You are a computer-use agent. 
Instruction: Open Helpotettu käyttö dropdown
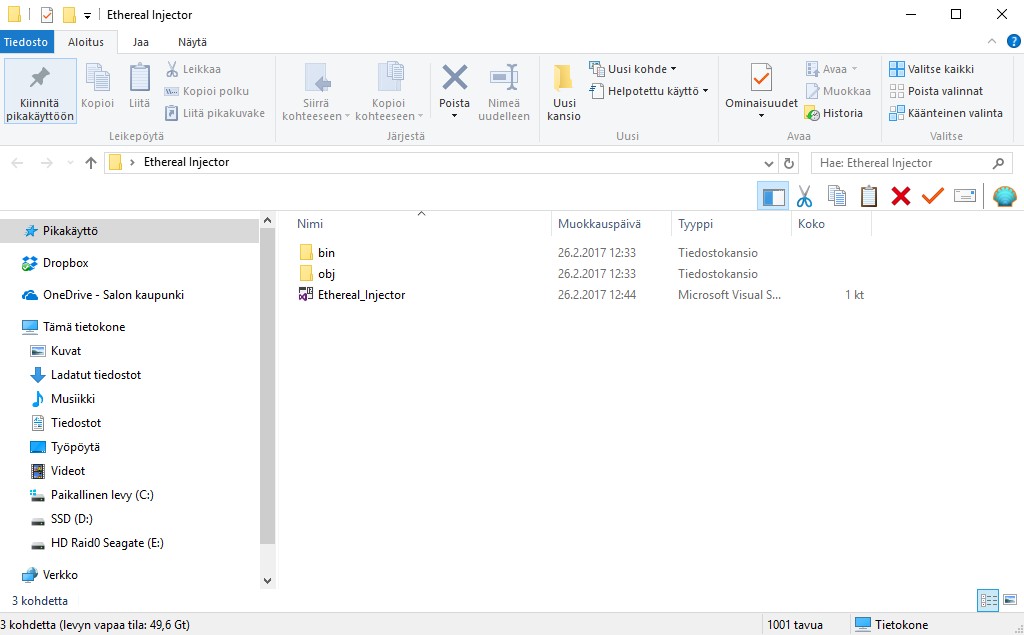[x=648, y=91]
